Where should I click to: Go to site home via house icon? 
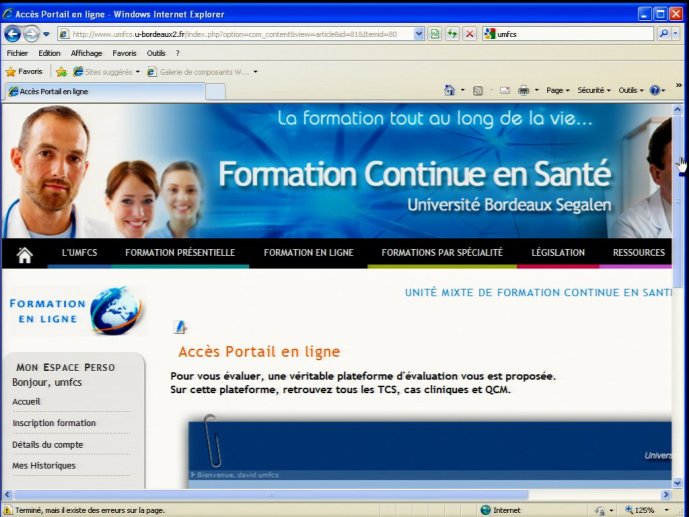[25, 254]
